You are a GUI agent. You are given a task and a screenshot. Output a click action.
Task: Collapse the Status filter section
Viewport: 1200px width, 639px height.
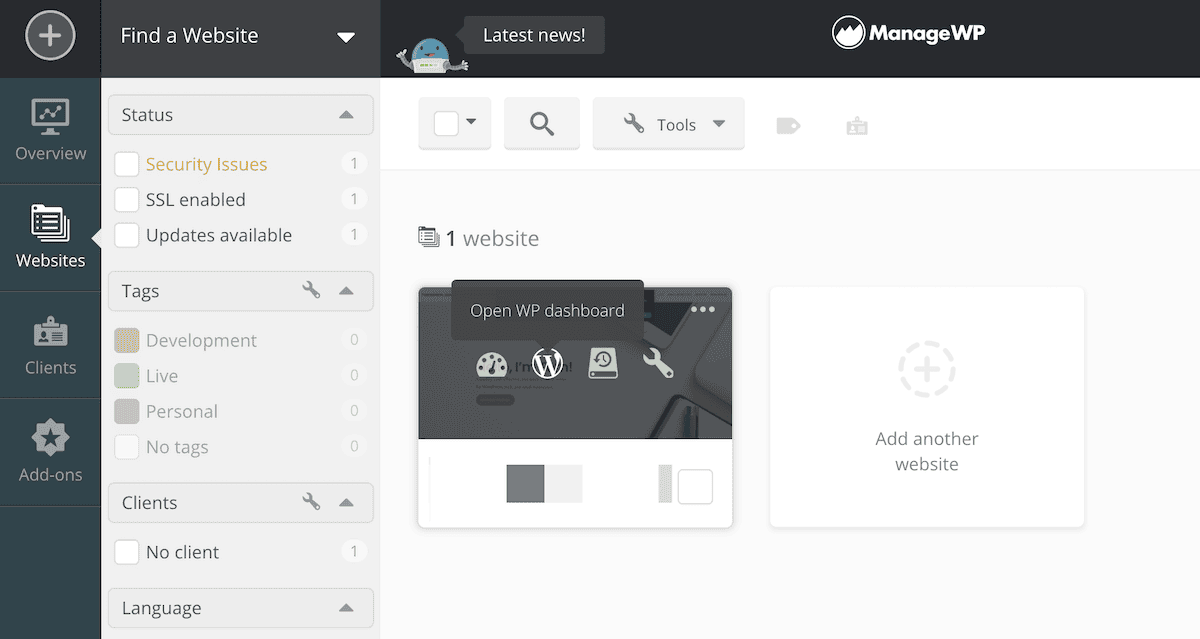[346, 115]
